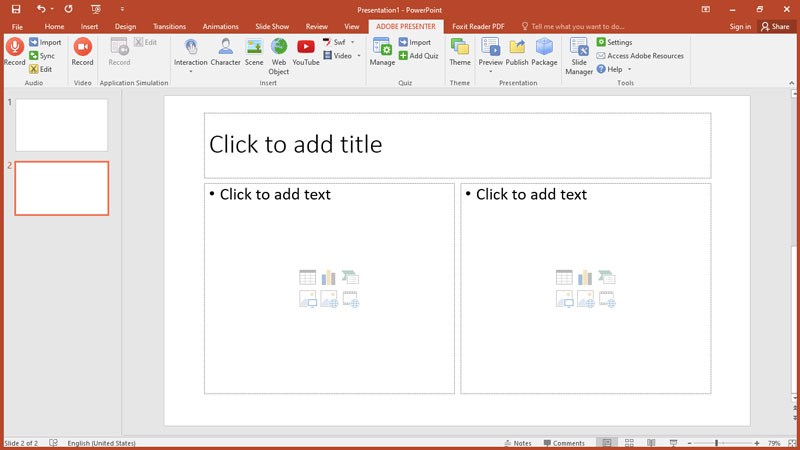Switch to the Transitions tab
Viewport: 800px width, 450px height.
[169, 27]
